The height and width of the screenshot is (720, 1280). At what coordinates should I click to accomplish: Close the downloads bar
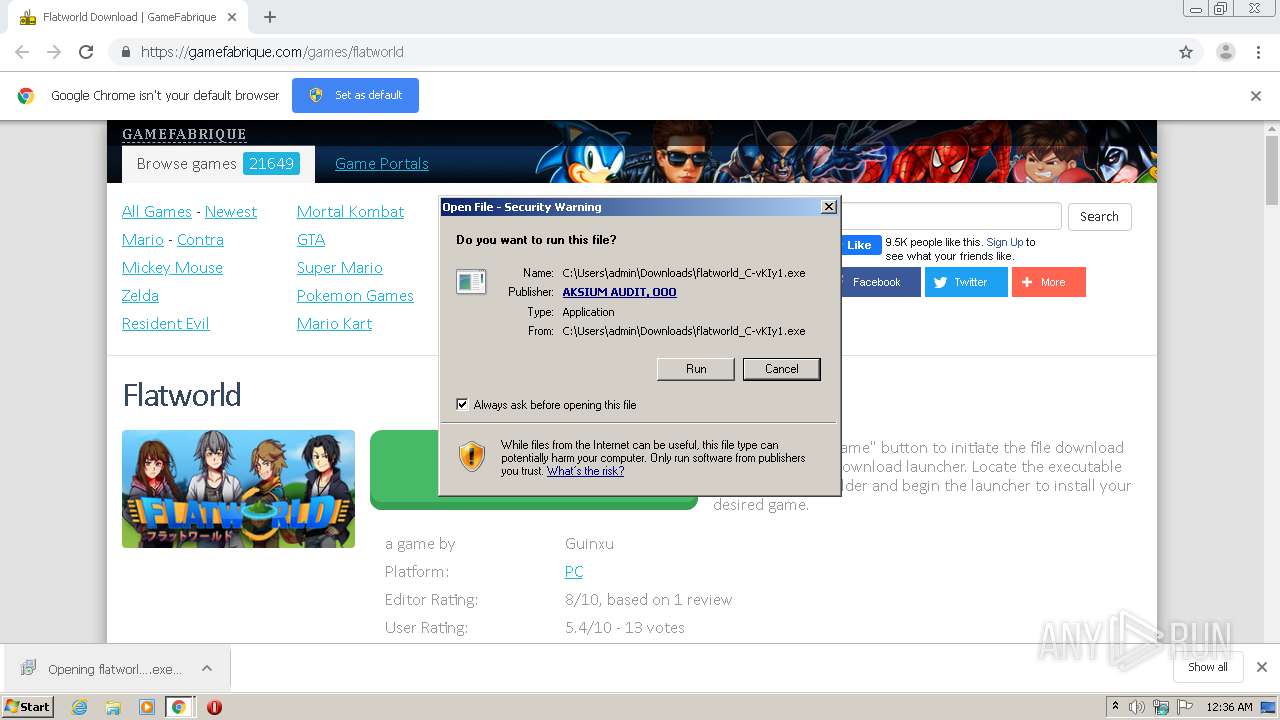pos(1261,667)
